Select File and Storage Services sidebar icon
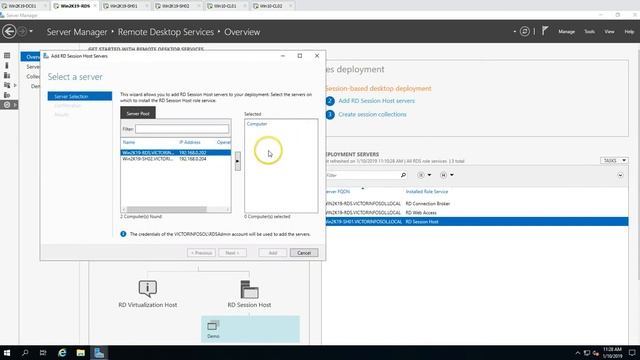Image resolution: width=640 pixels, height=360 pixels. [x=7, y=85]
